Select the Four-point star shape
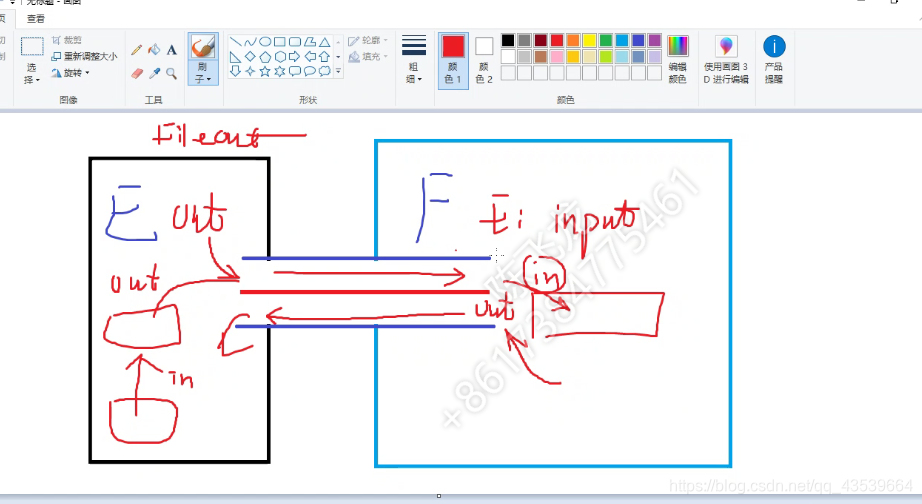The height and width of the screenshot is (504, 922). tap(250, 71)
